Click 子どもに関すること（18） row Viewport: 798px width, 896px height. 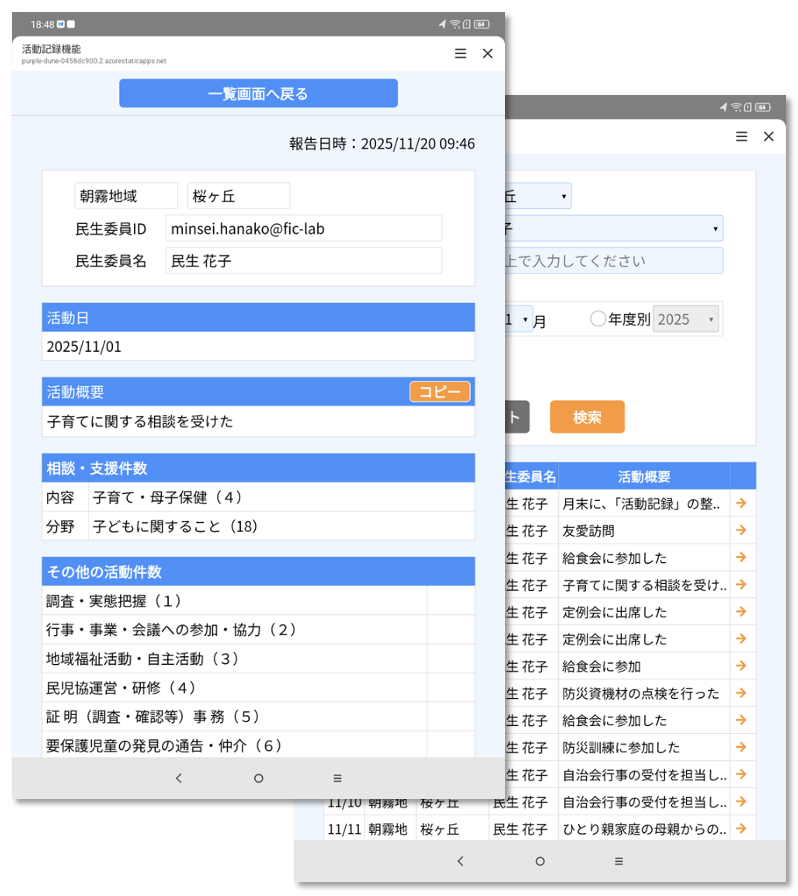tap(258, 526)
